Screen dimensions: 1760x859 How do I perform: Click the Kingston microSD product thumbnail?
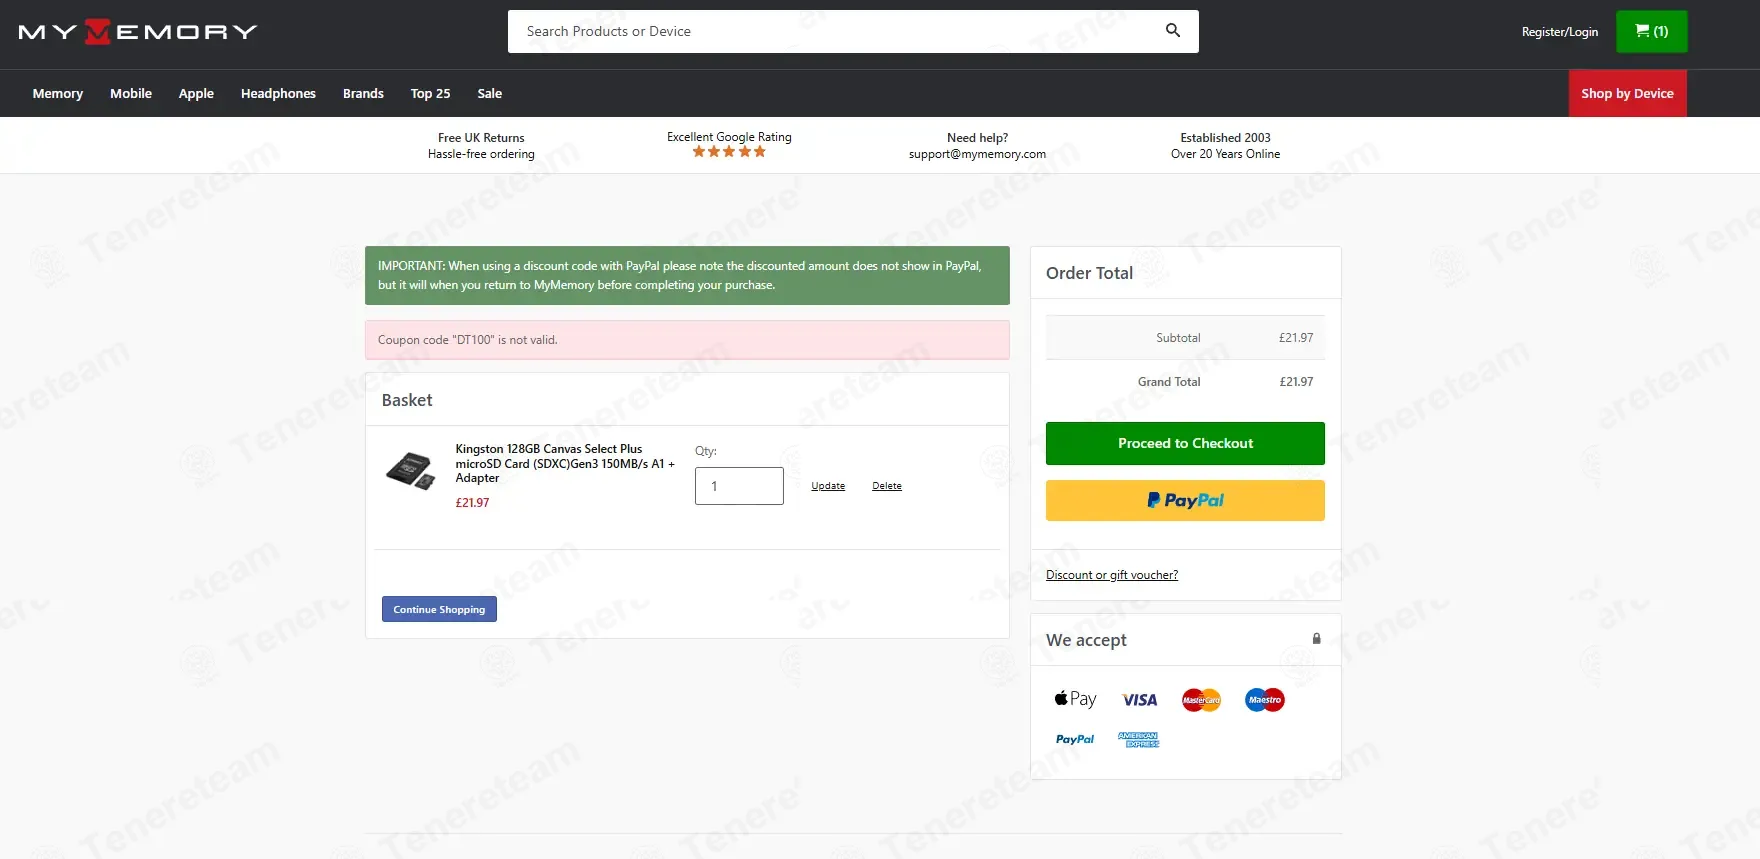click(x=410, y=470)
